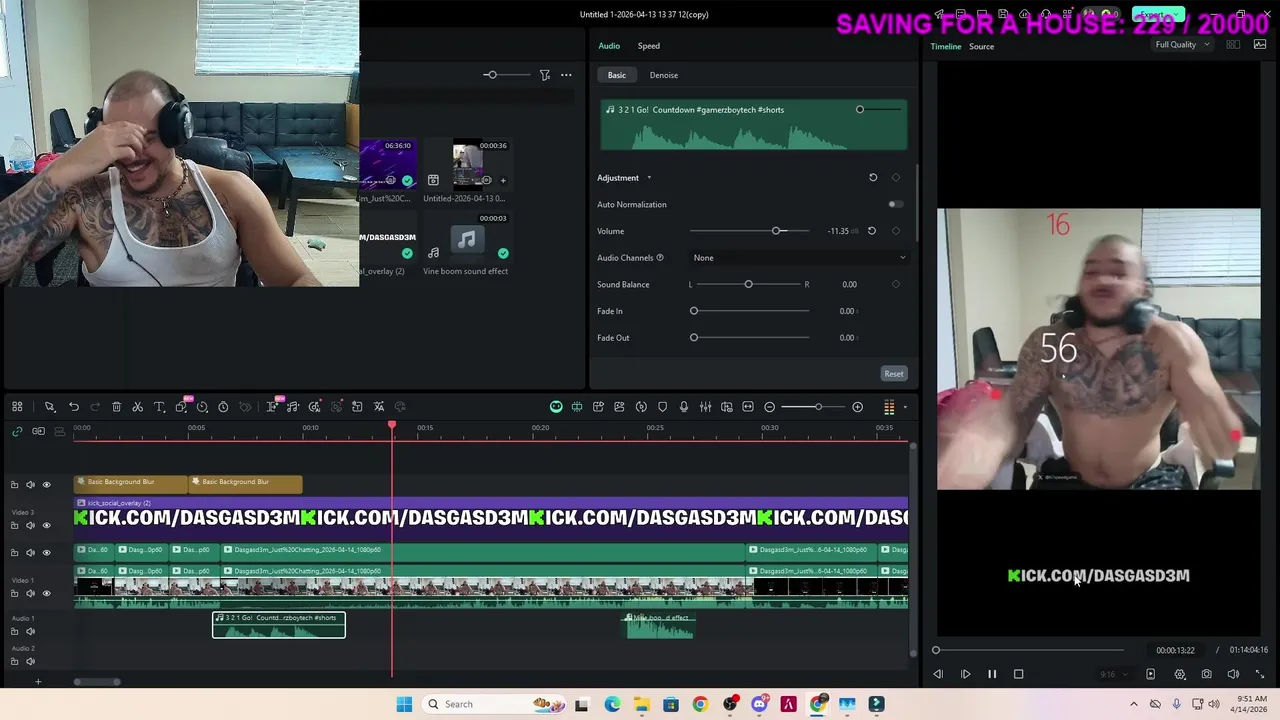Switch preview to Timeline tab
The width and height of the screenshot is (1280, 720).
[x=946, y=47]
